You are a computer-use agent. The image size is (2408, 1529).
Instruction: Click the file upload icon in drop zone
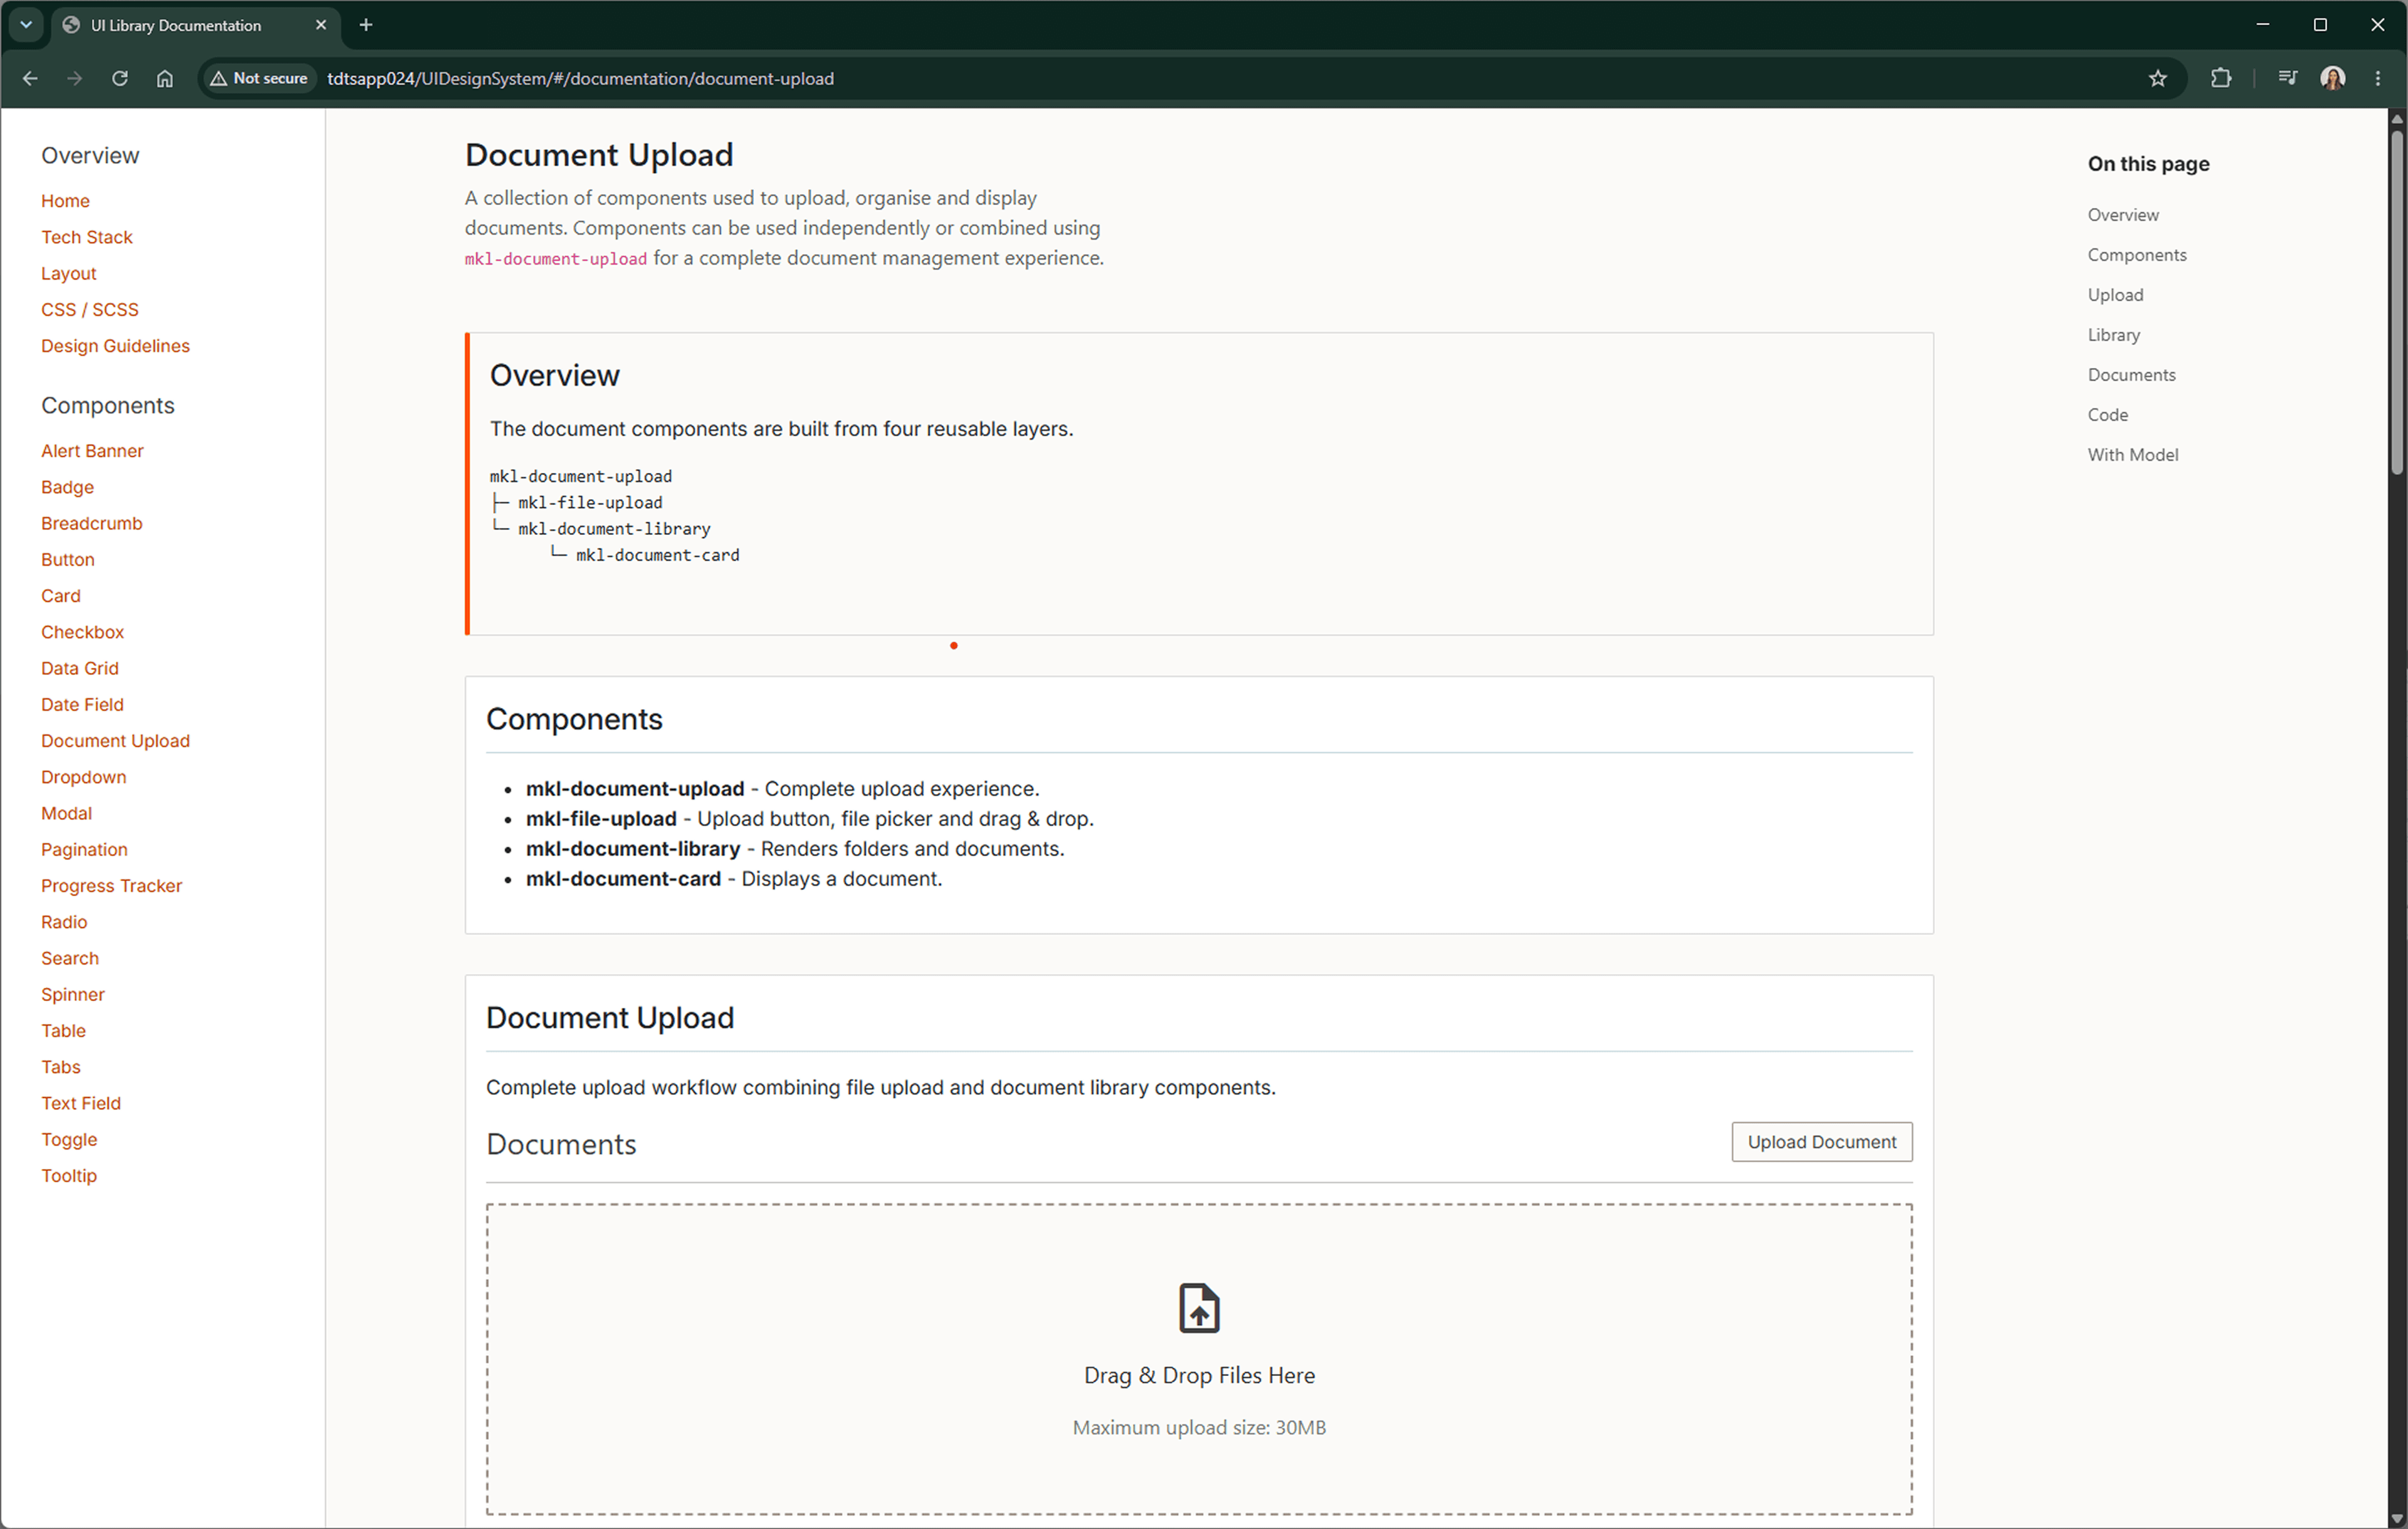click(1199, 1308)
